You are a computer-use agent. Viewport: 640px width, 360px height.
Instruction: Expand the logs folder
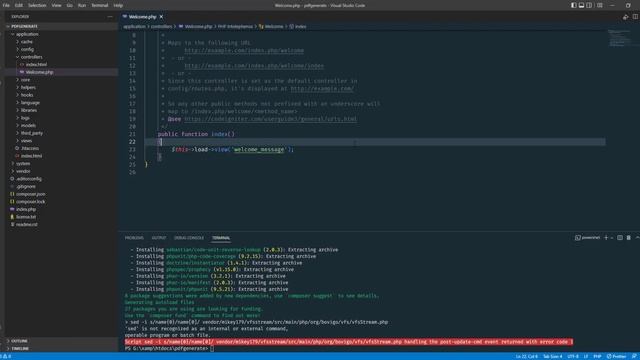point(25,118)
